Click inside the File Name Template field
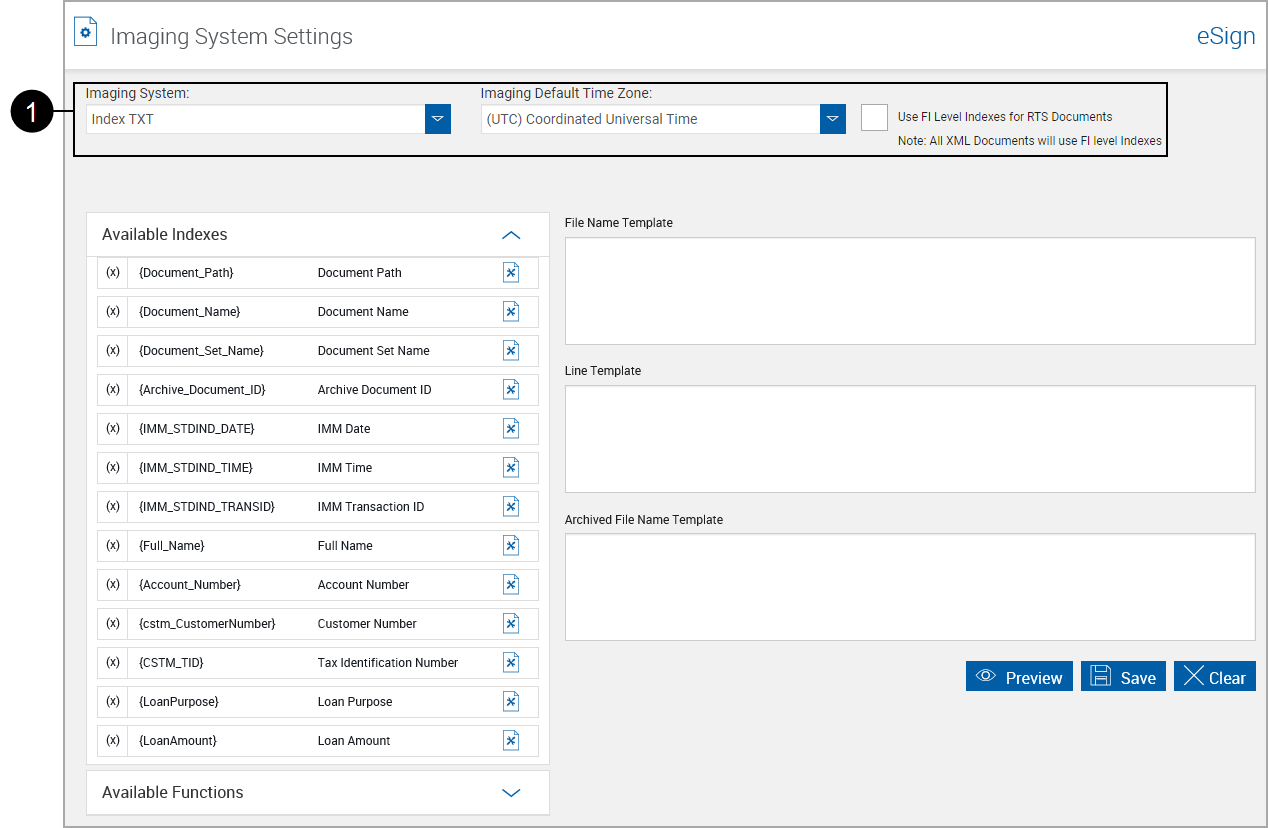 pos(908,290)
